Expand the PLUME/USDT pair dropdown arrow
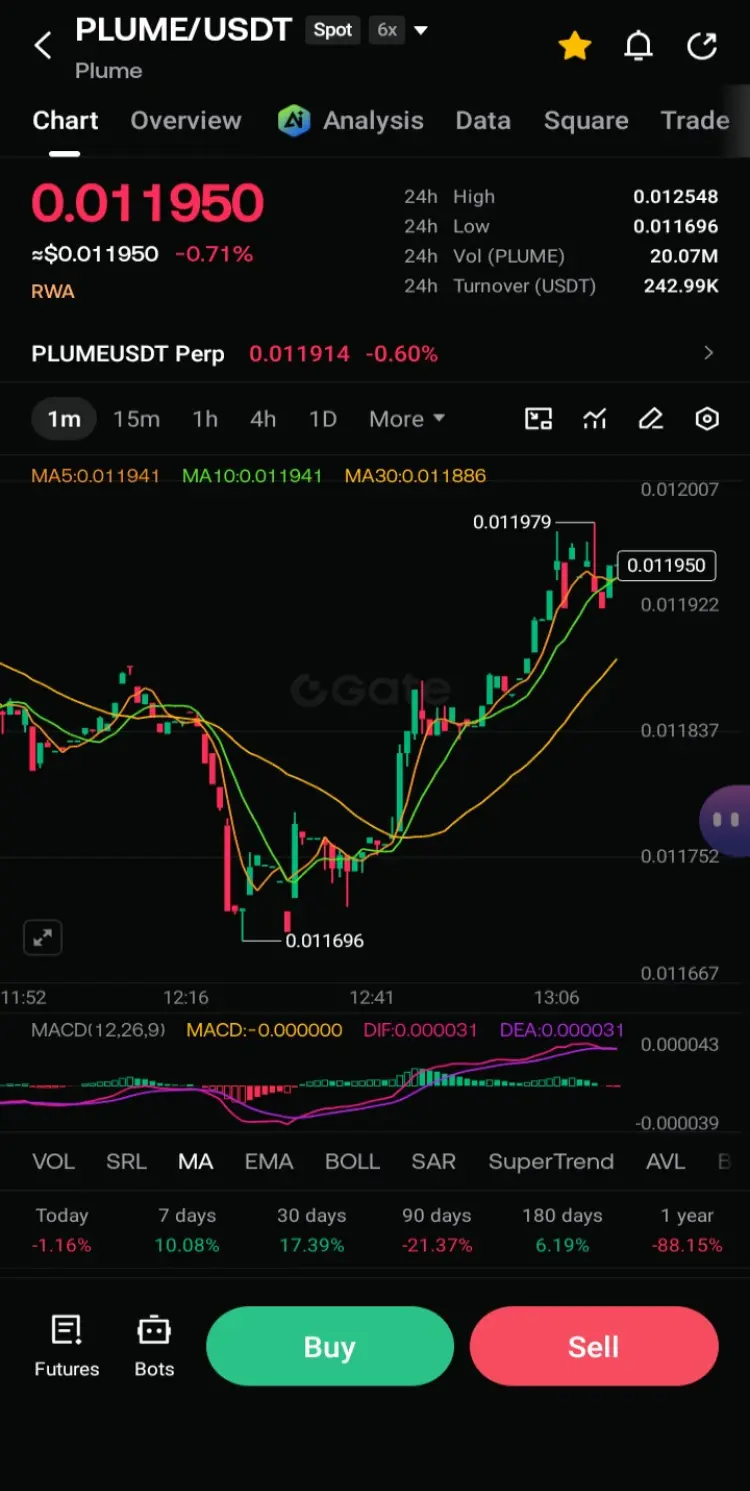Viewport: 750px width, 1491px height. 421,31
